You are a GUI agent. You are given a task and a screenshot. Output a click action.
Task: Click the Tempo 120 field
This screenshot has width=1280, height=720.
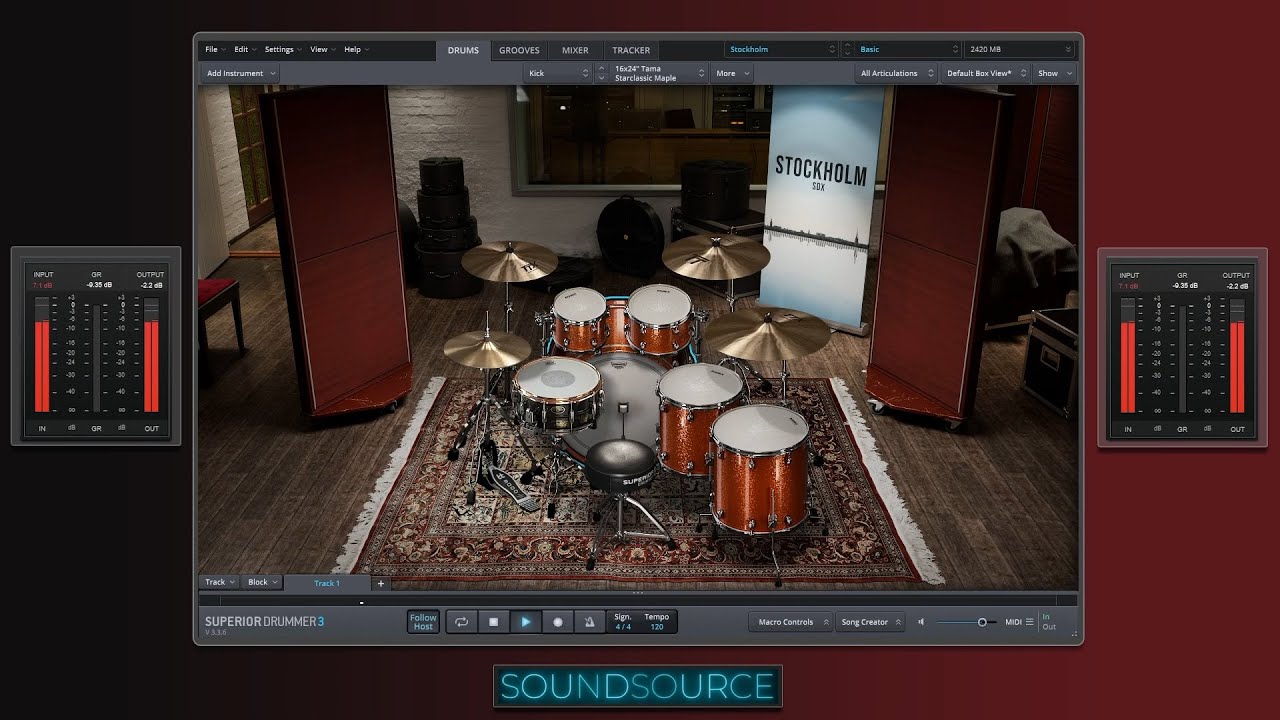click(657, 622)
